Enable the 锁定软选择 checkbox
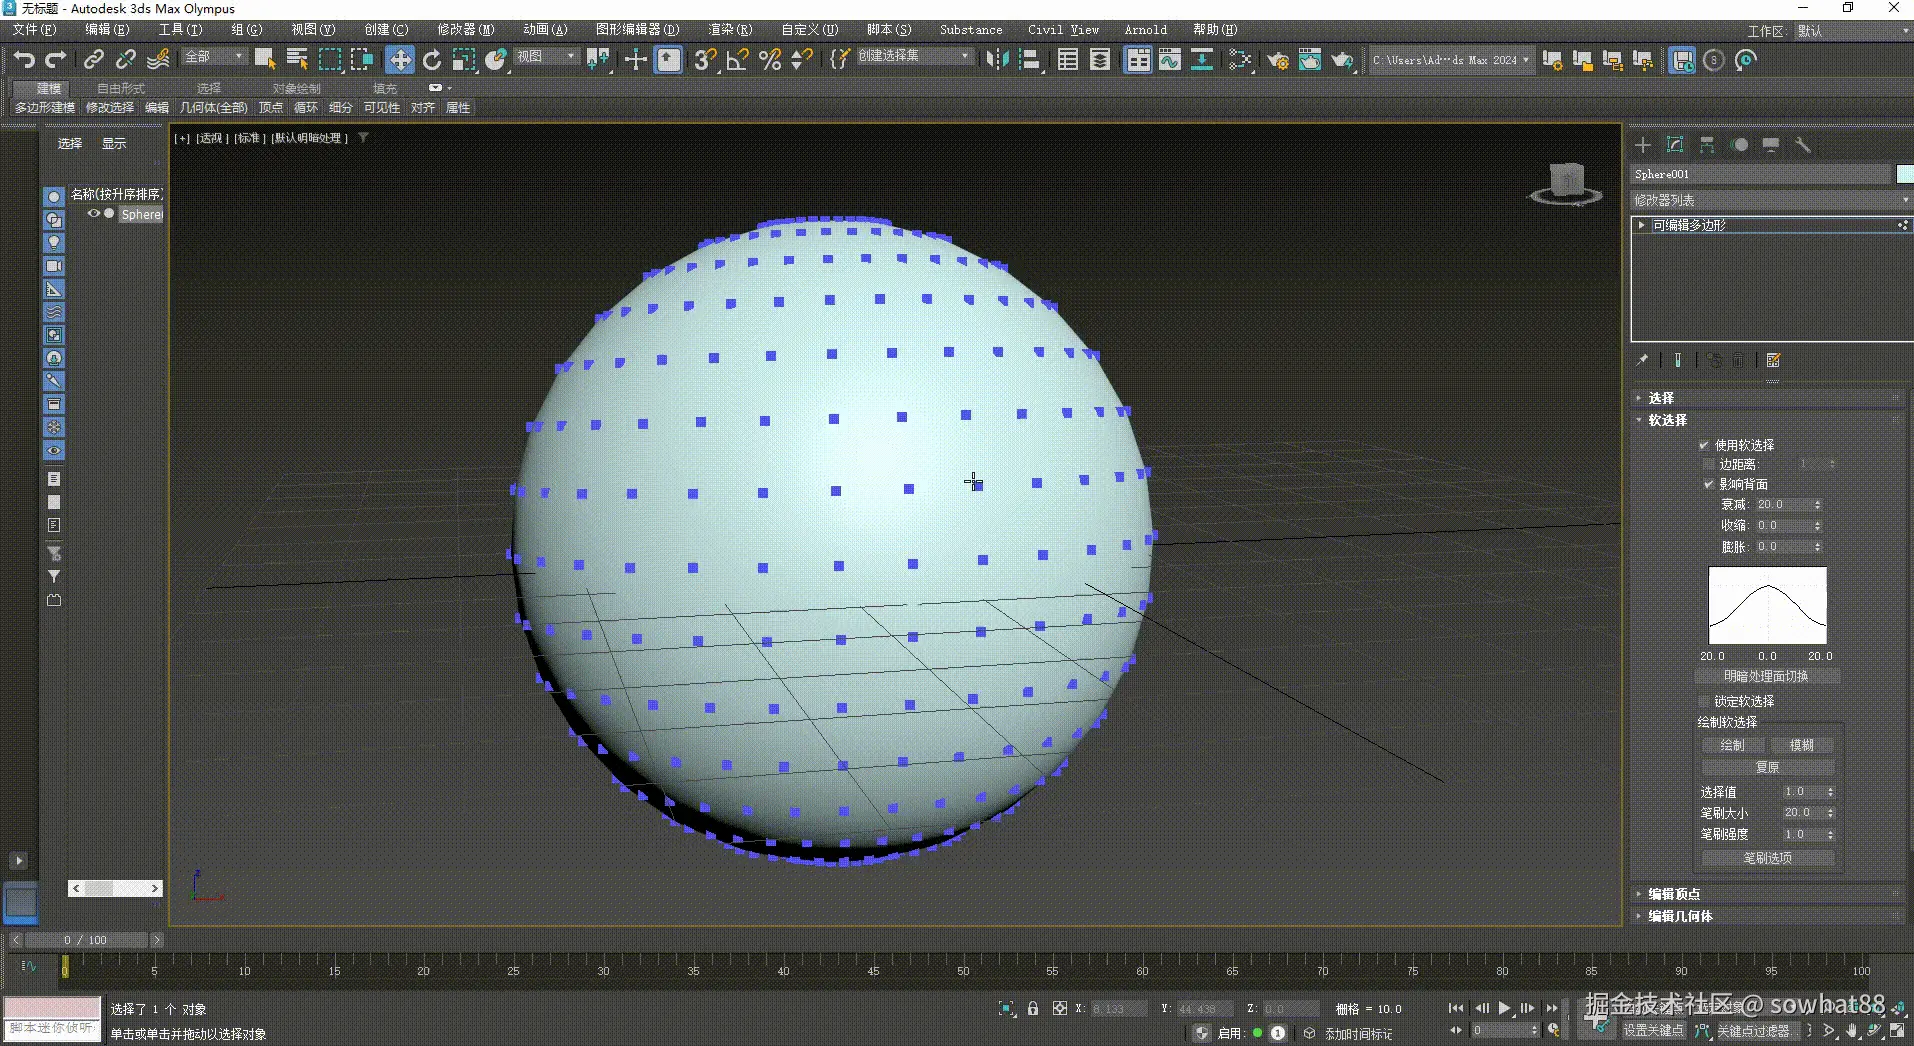 click(1702, 700)
